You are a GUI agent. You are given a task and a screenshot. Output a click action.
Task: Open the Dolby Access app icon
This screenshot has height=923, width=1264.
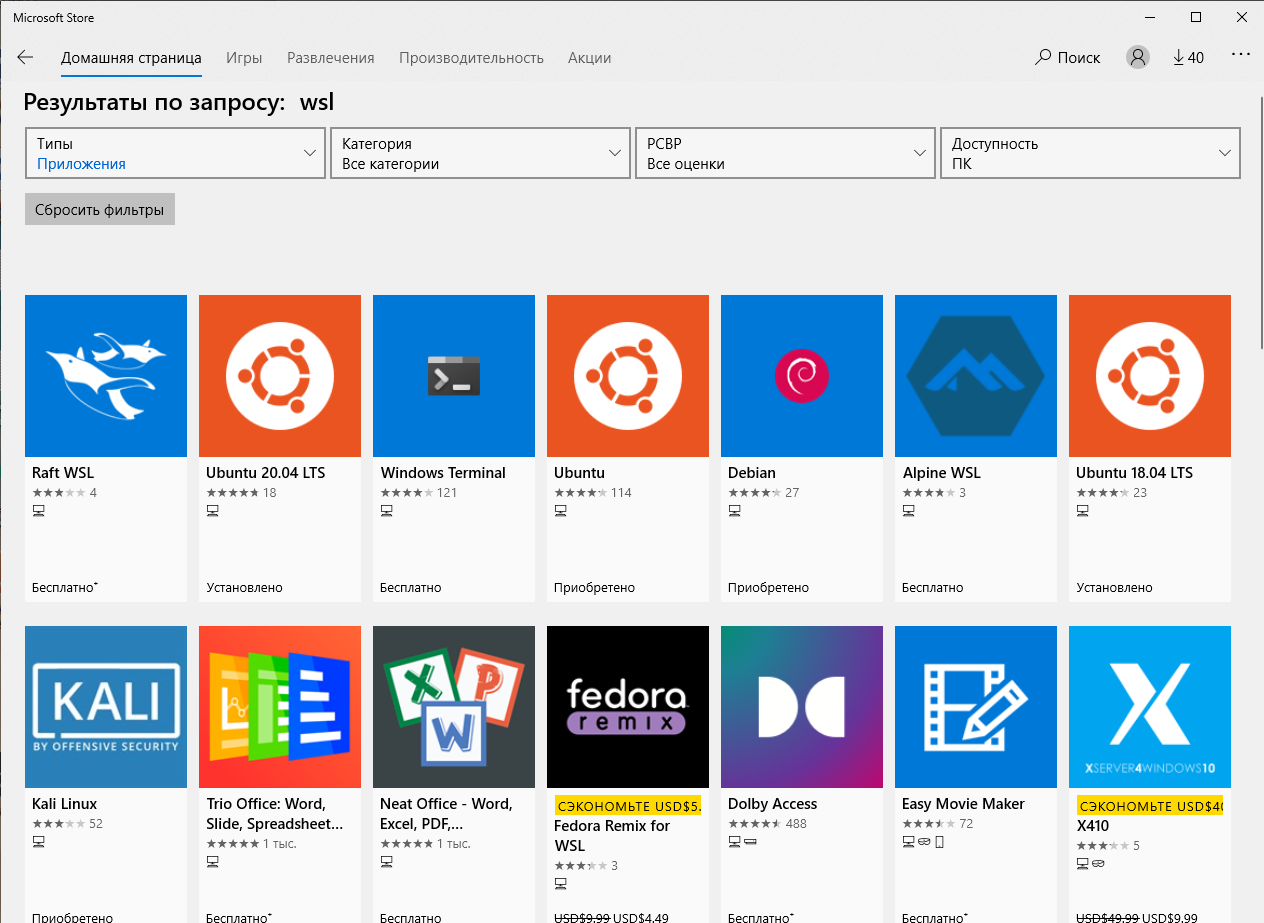coord(802,707)
